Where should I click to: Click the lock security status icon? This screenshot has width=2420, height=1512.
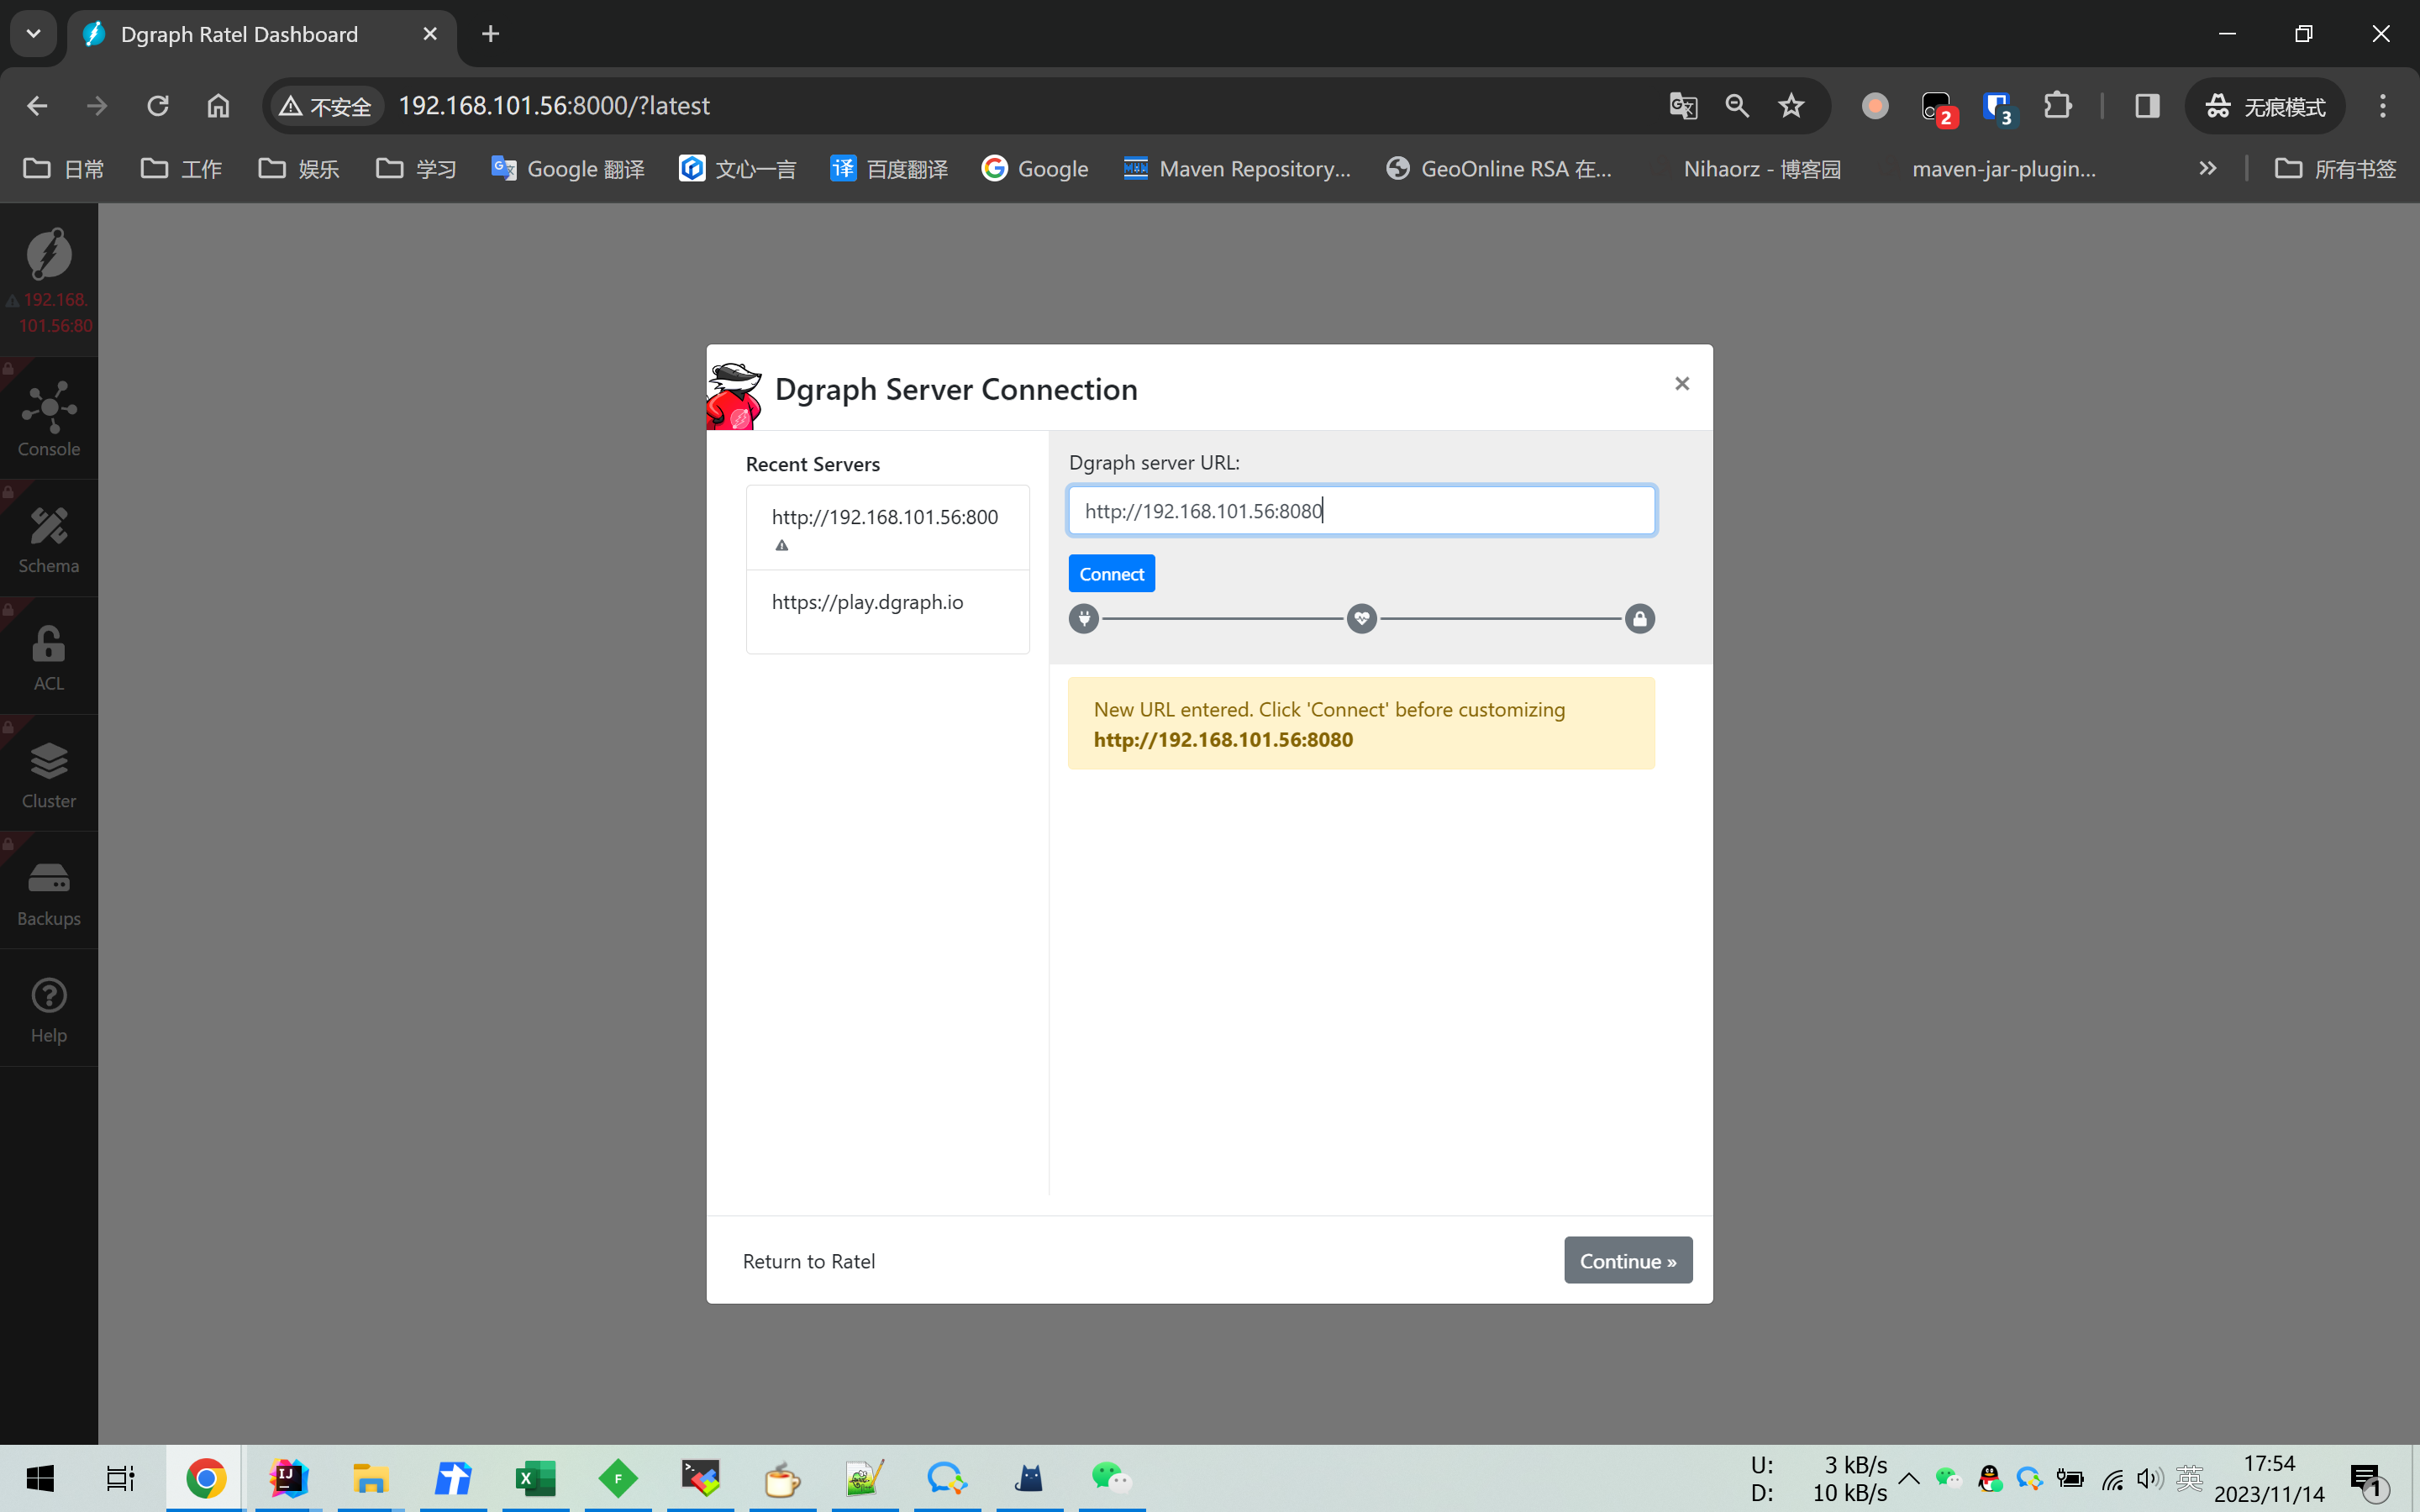(x=1639, y=619)
